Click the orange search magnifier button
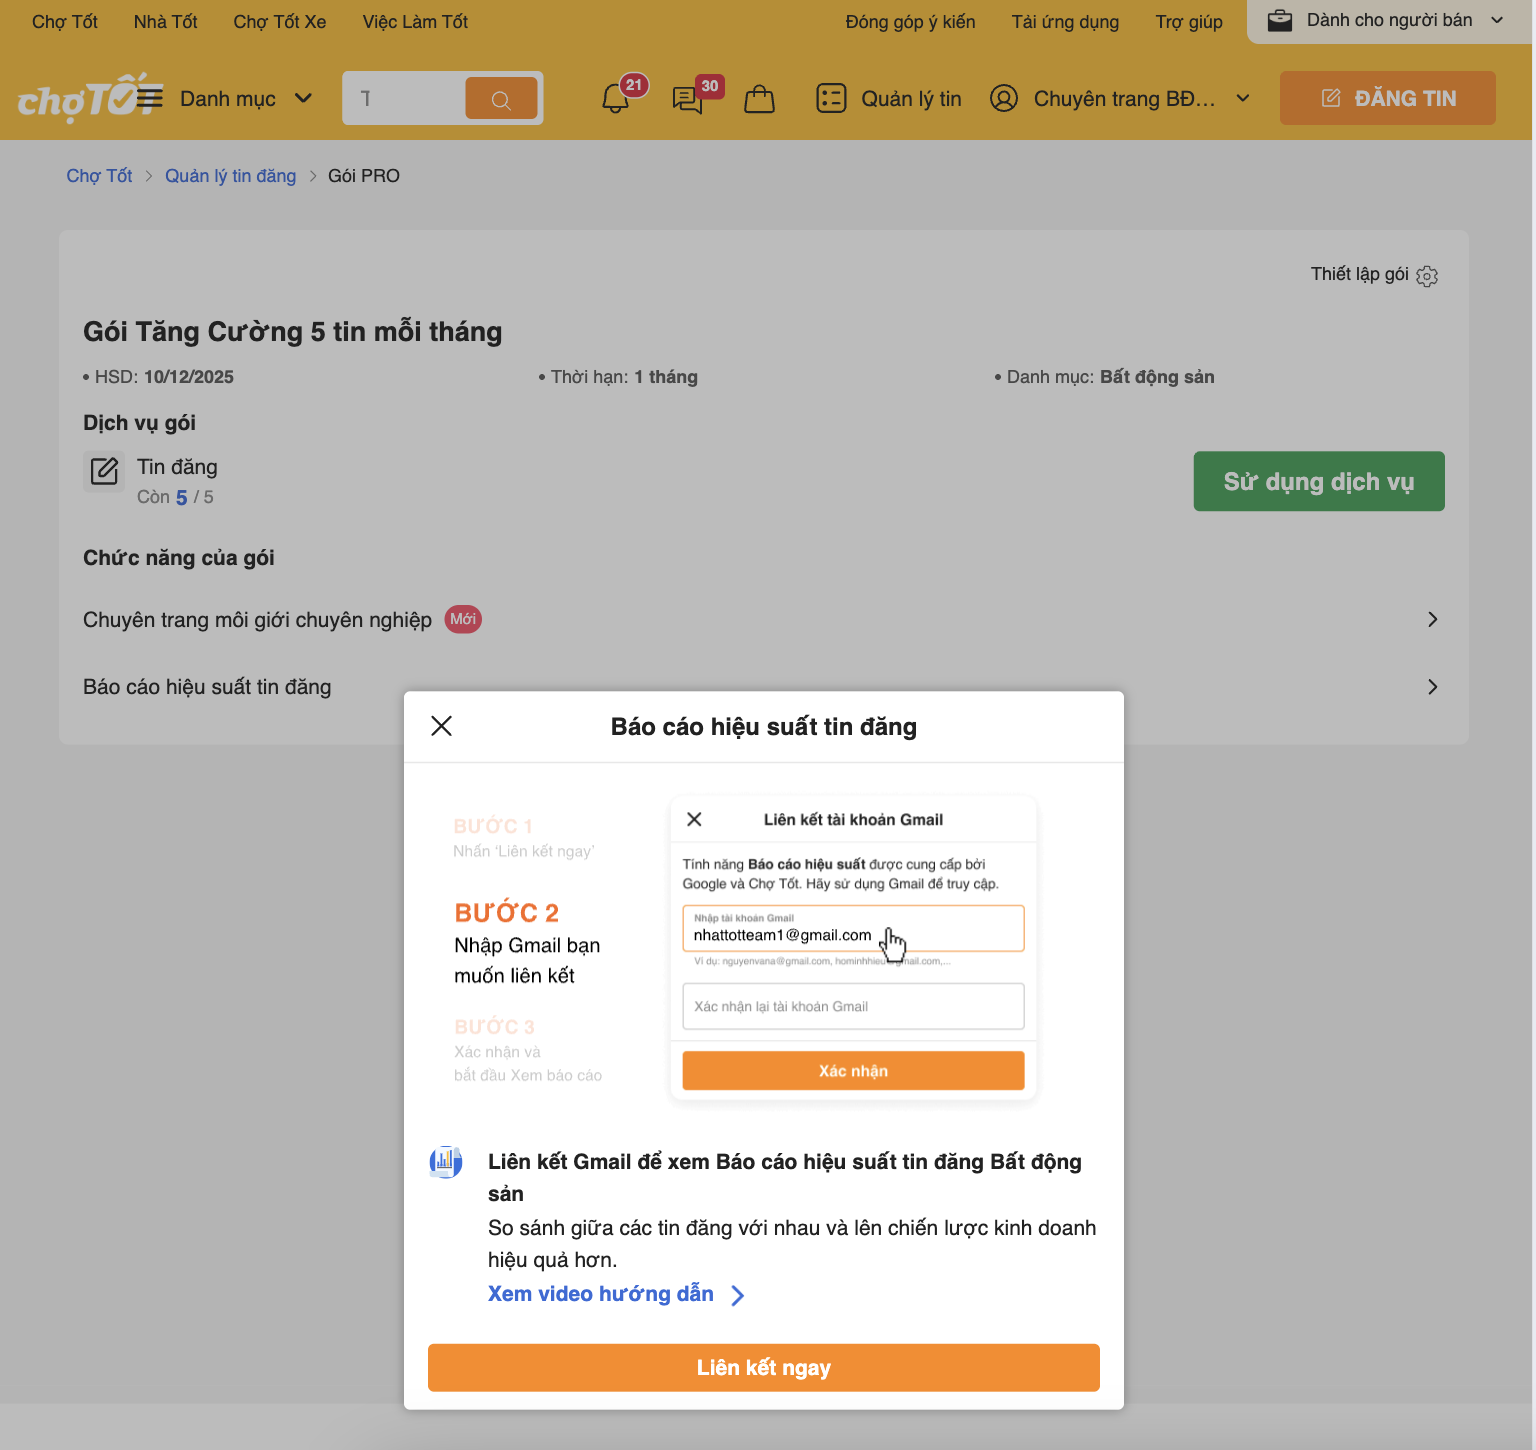Viewport: 1536px width, 1450px height. click(x=501, y=99)
